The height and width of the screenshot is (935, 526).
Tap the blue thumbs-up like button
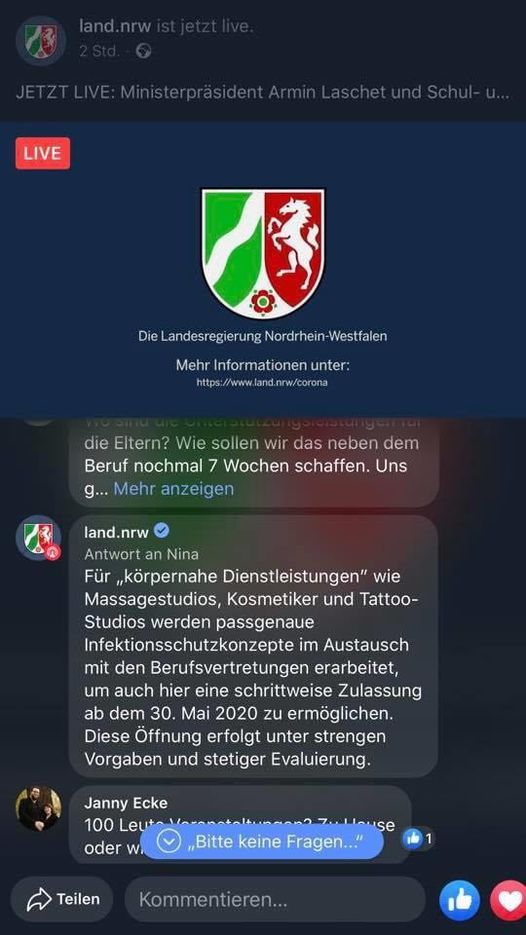(x=459, y=900)
